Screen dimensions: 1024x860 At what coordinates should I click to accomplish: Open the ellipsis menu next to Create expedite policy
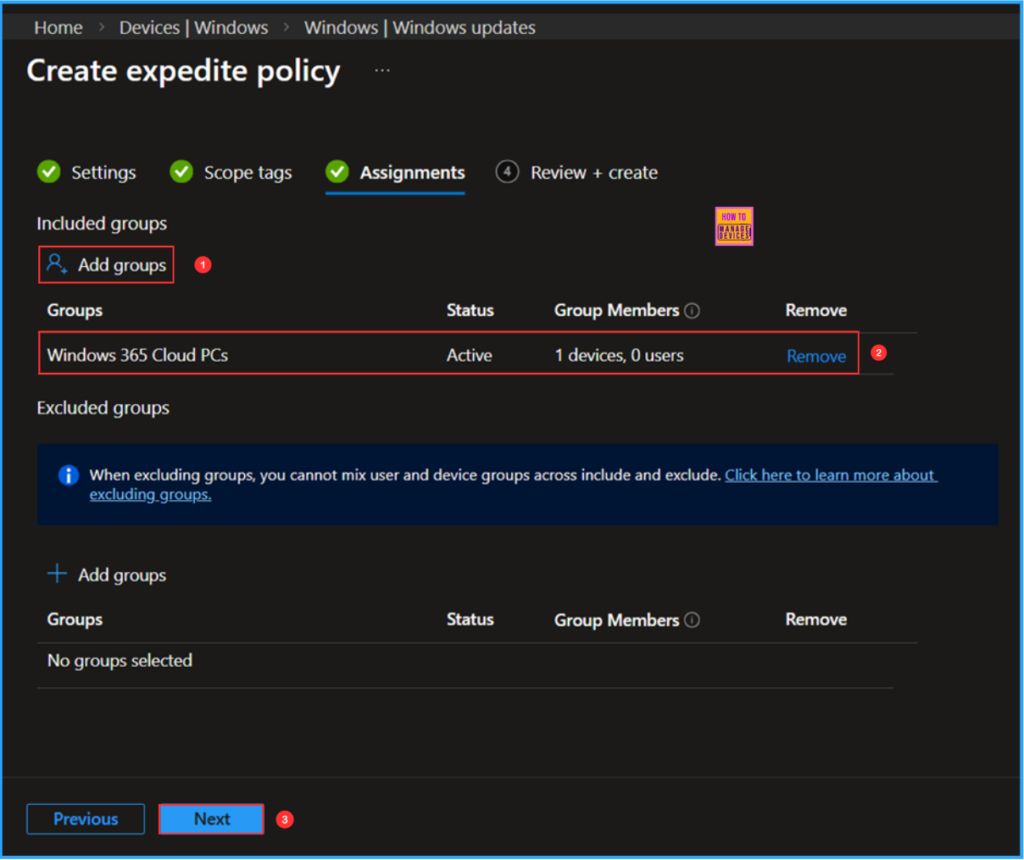382,70
